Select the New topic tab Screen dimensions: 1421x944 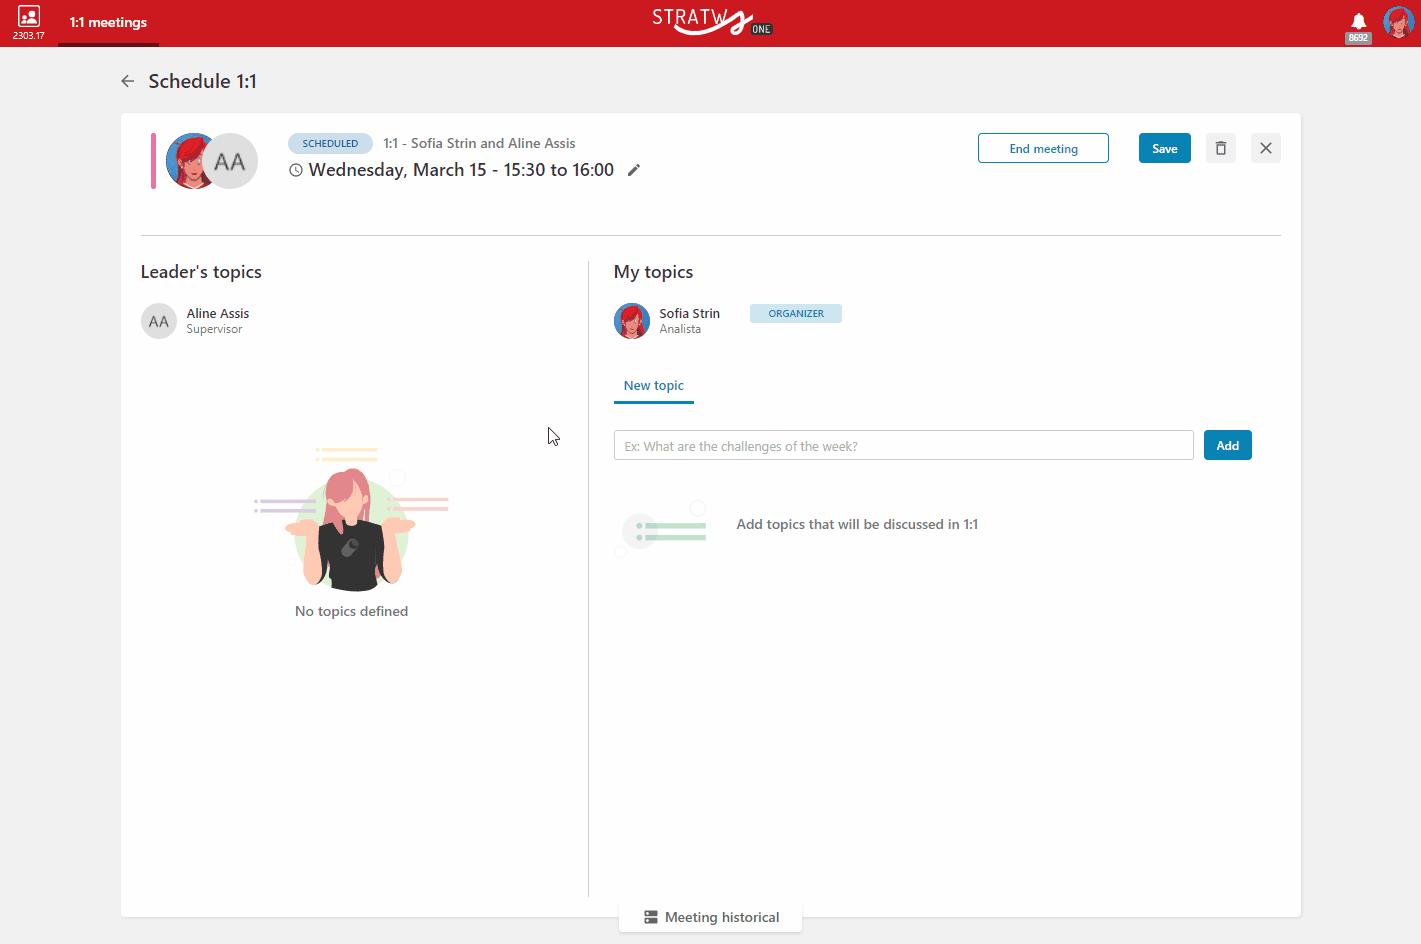point(654,386)
